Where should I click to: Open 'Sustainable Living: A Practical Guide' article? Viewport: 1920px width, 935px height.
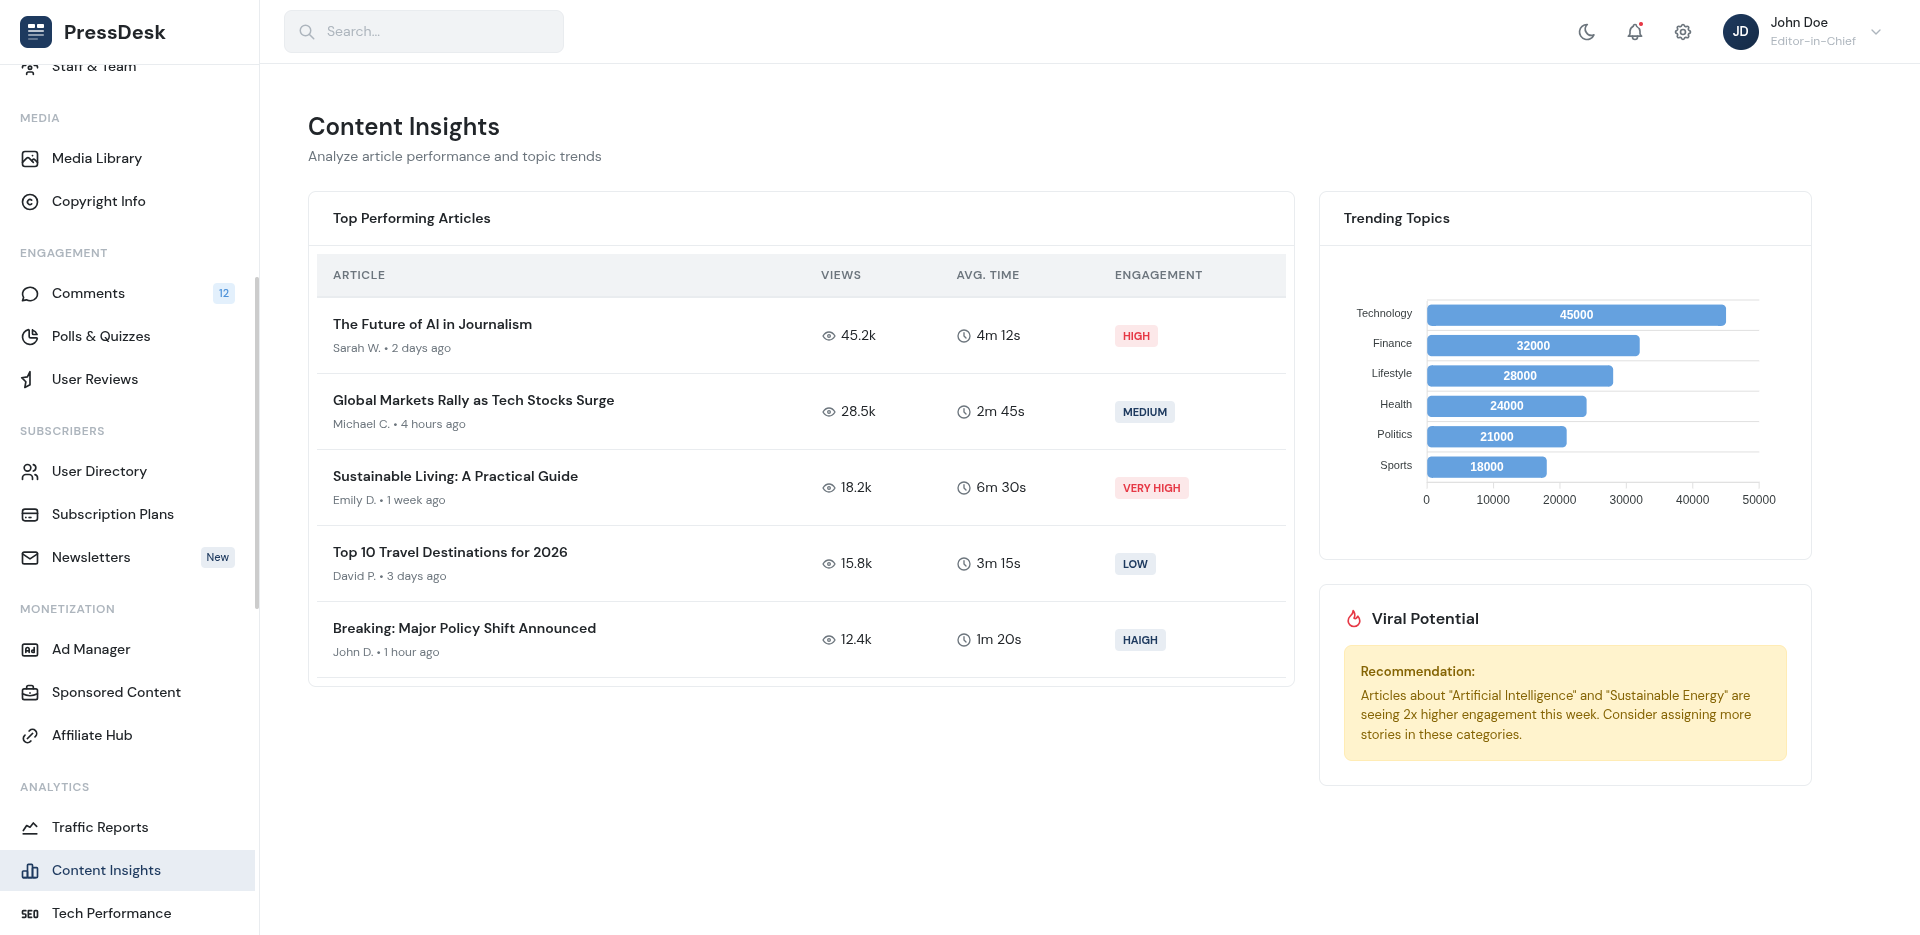(455, 477)
